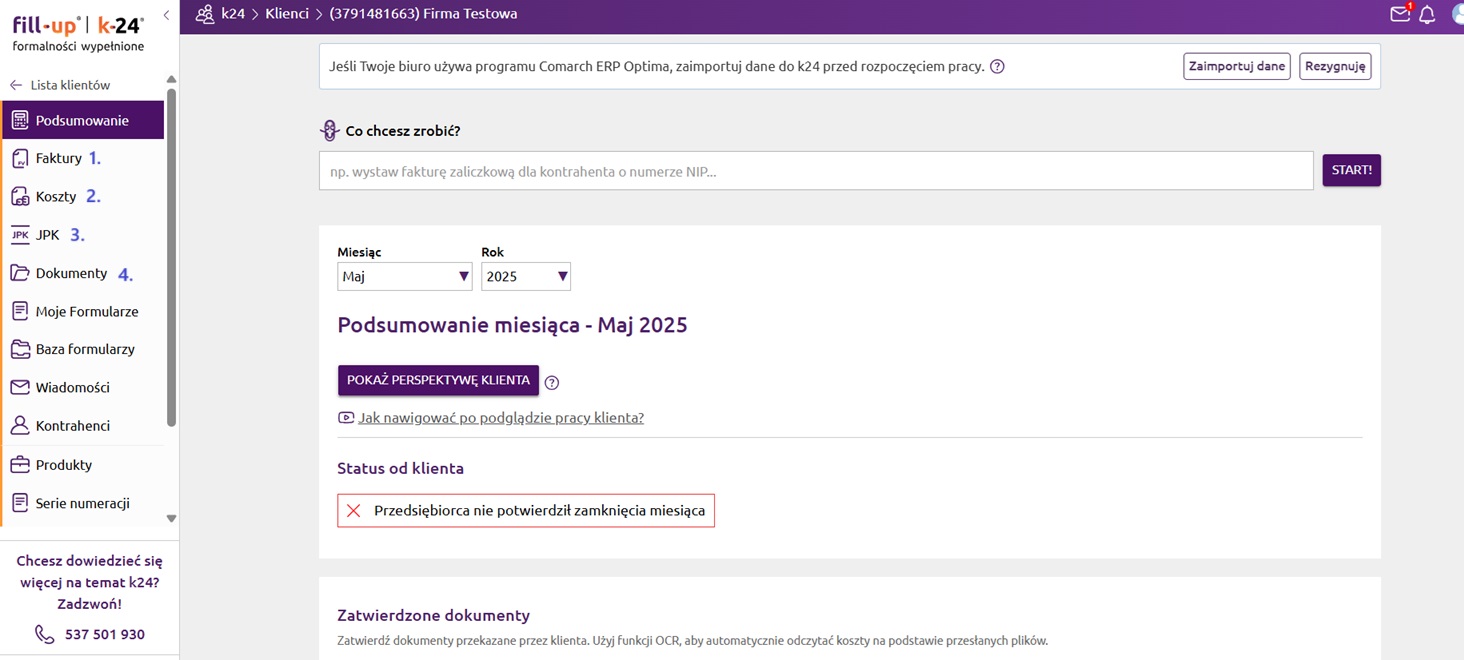Click the Comarch ERP Optima banner text

tap(657, 67)
